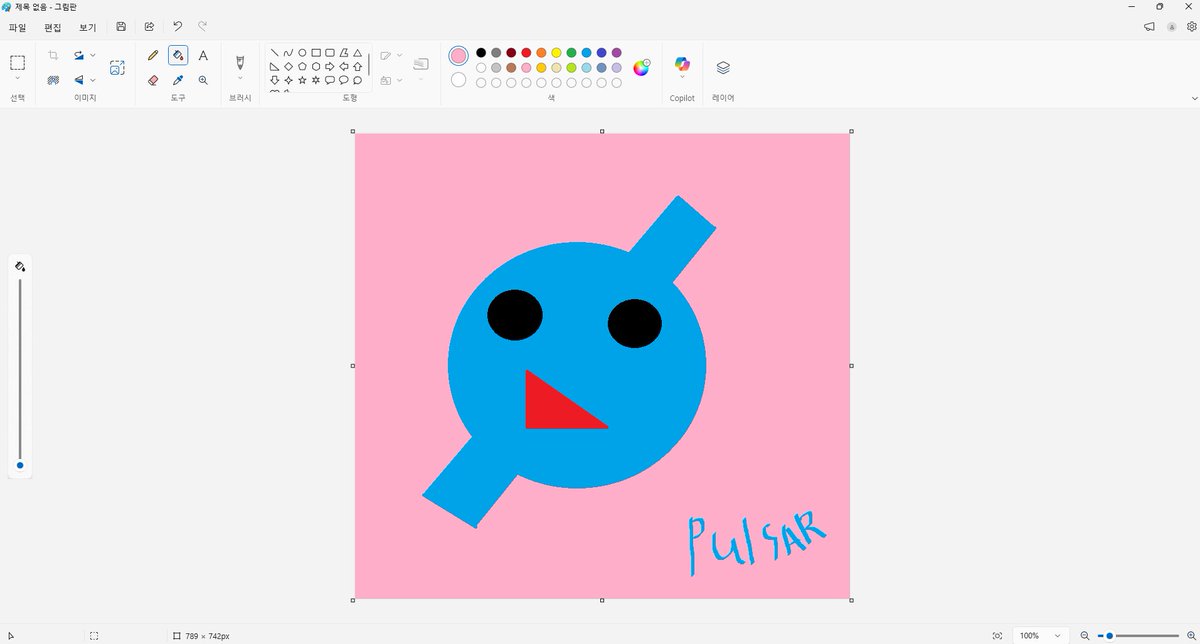Viewport: 1200px width, 644px height.
Task: Activate the Magnifier tool
Action: coord(203,80)
